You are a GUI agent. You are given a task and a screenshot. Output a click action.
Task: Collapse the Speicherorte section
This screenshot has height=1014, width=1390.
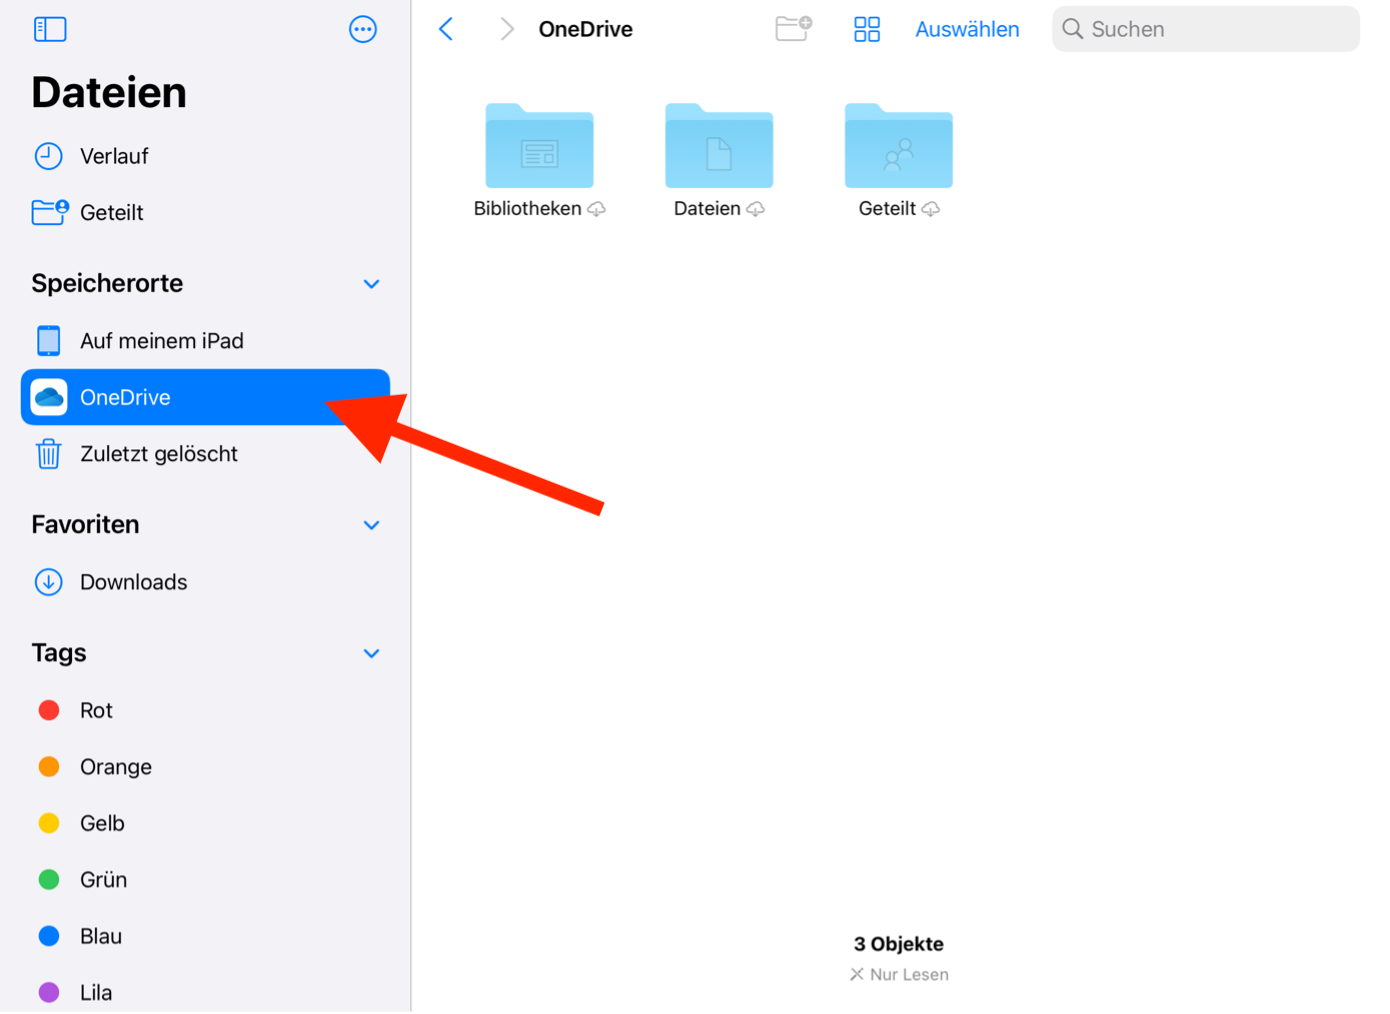click(371, 284)
